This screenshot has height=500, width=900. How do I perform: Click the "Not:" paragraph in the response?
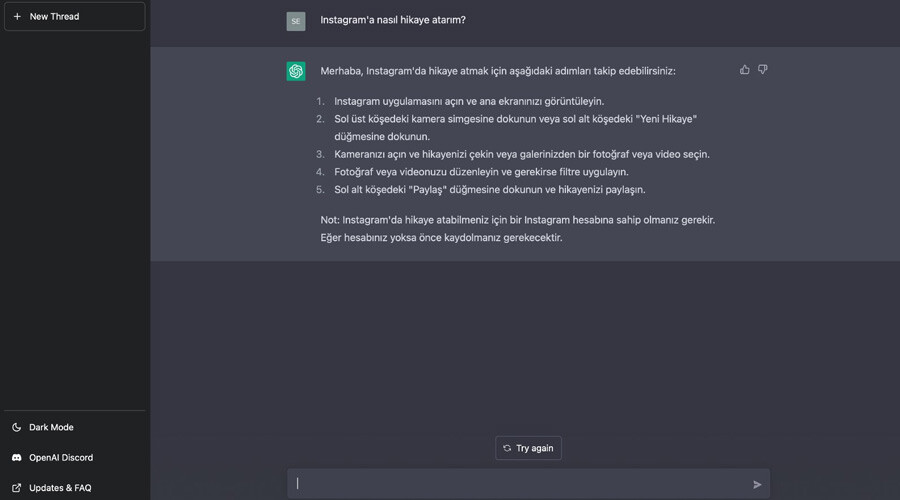517,228
